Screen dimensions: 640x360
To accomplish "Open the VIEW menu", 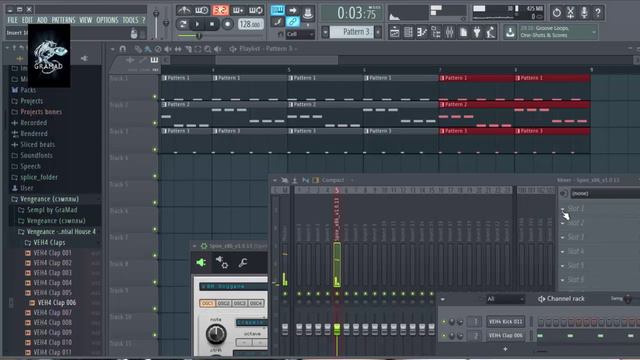I will click(x=85, y=20).
